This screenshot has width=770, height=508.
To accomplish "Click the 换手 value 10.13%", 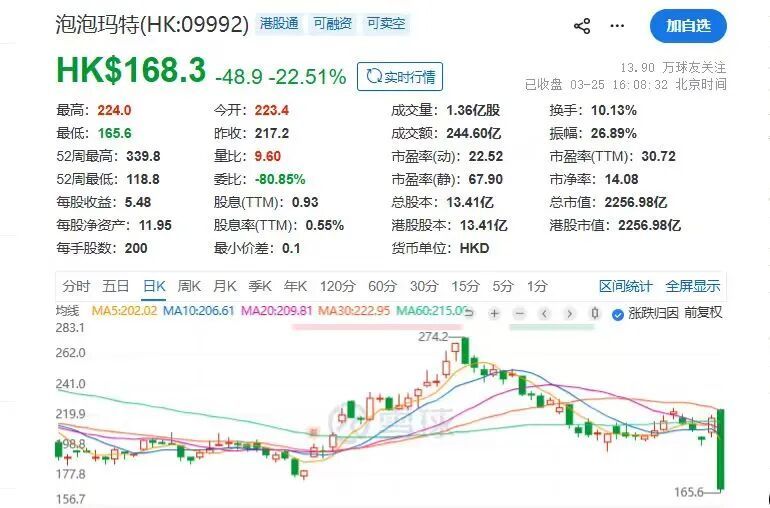I will click(614, 110).
